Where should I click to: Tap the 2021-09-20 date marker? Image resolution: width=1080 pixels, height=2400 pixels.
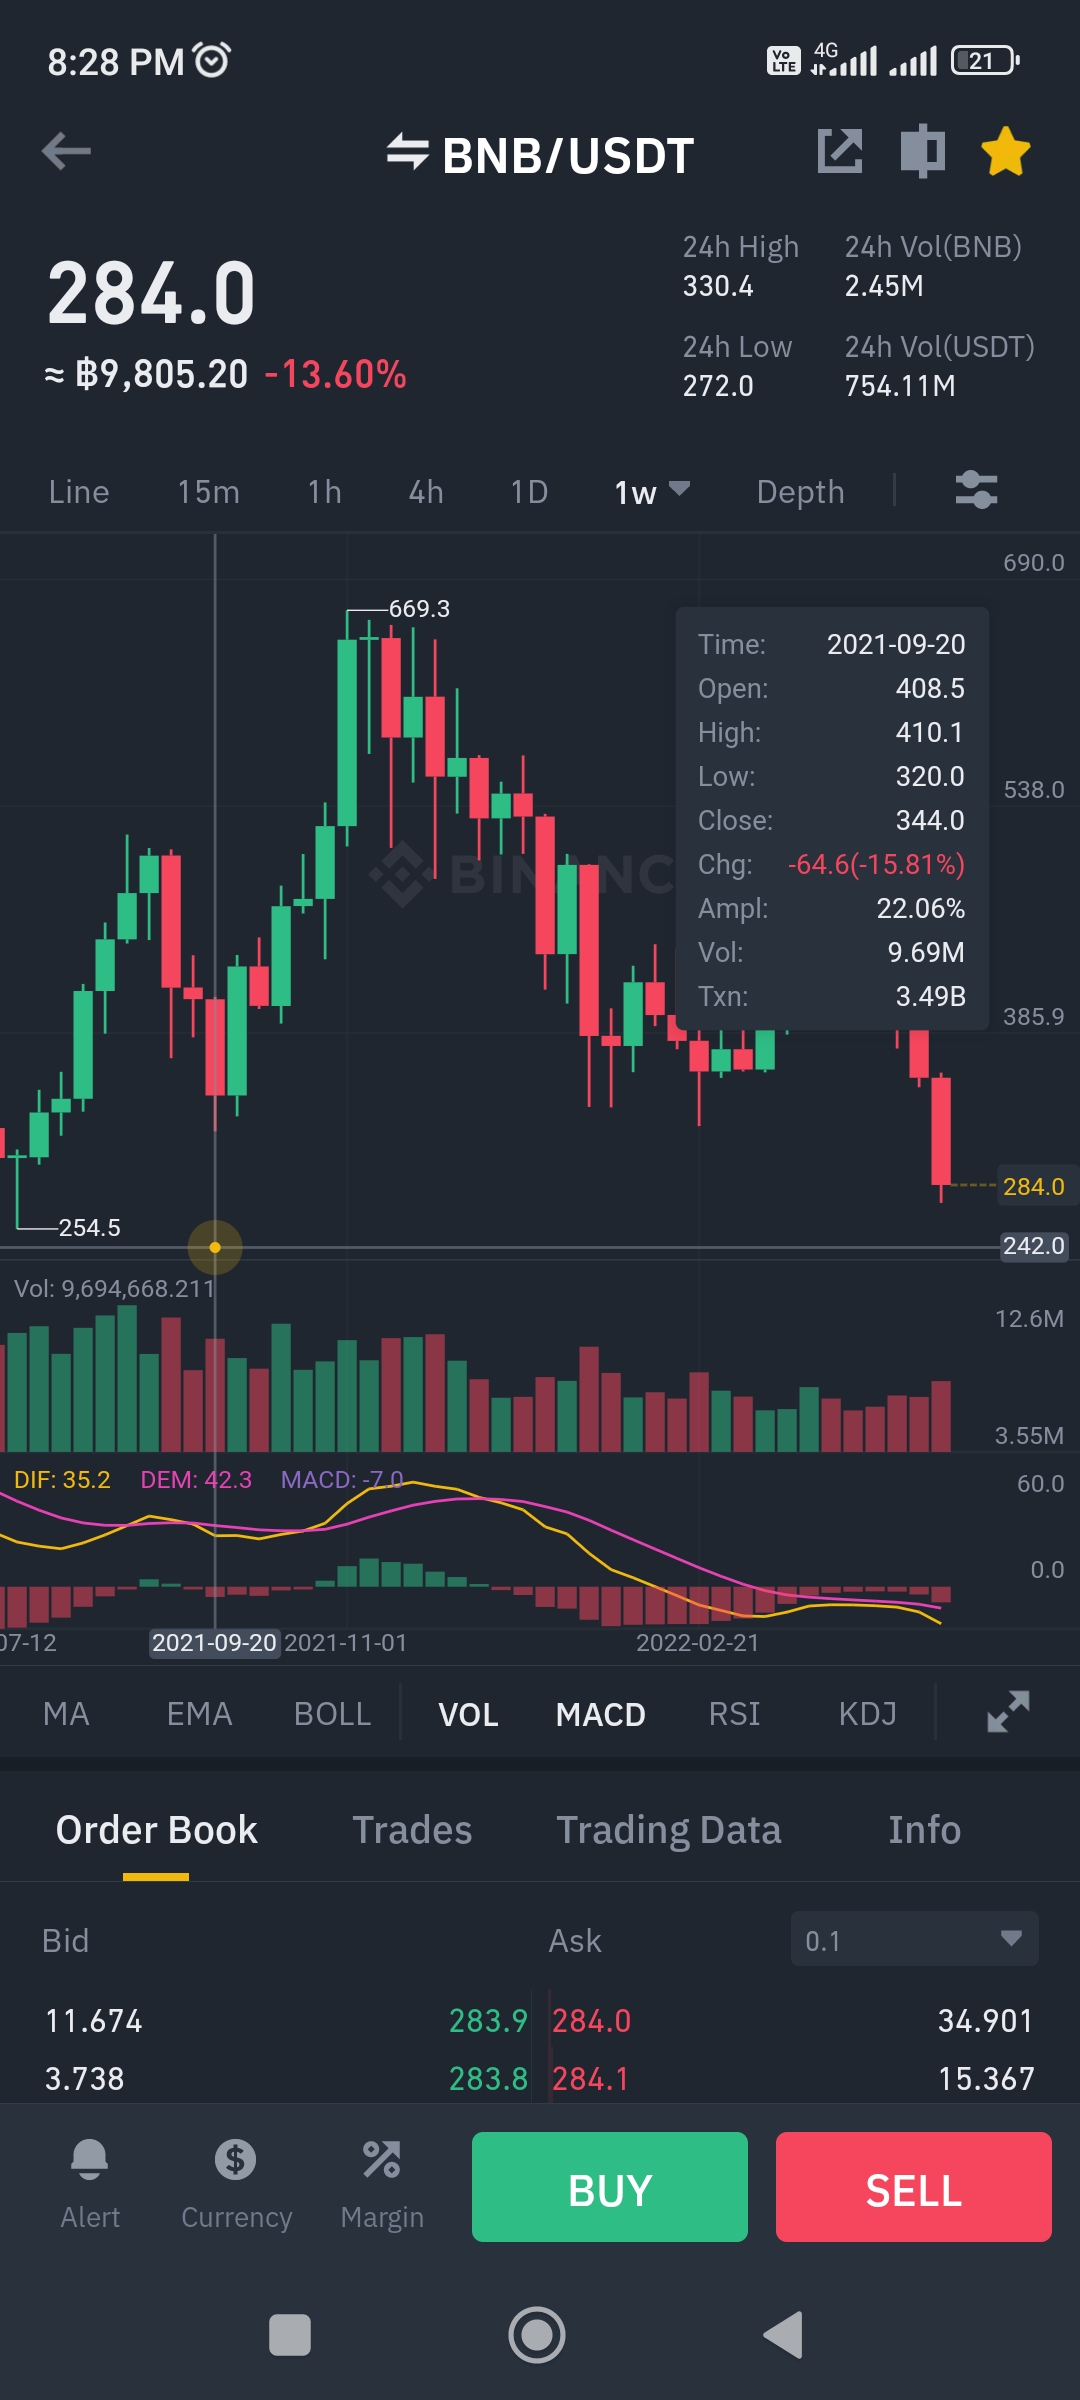click(x=214, y=1643)
